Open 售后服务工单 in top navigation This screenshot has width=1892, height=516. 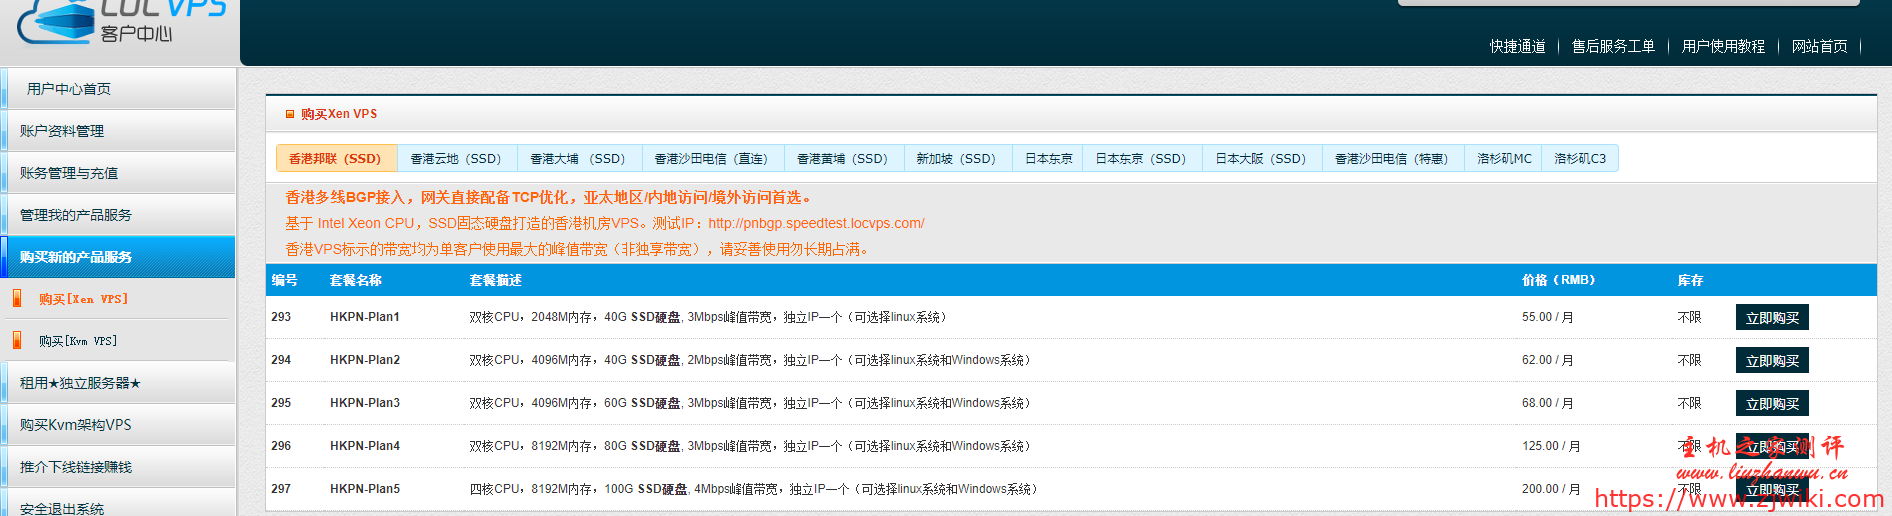pos(1613,46)
